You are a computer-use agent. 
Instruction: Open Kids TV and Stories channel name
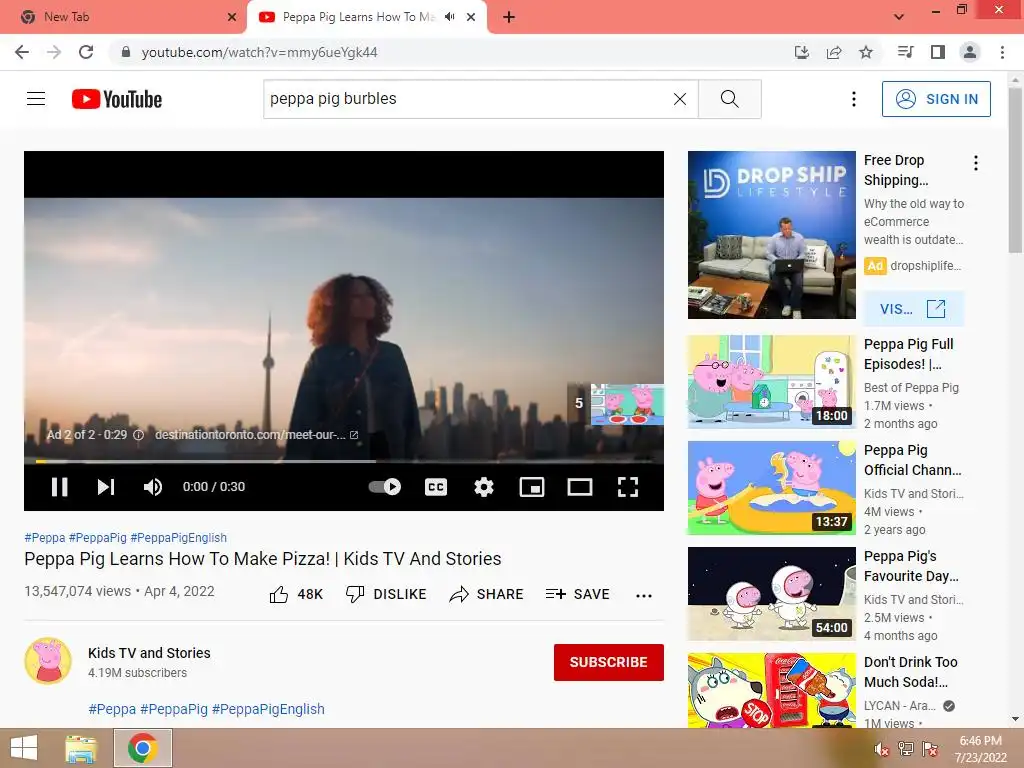149,653
